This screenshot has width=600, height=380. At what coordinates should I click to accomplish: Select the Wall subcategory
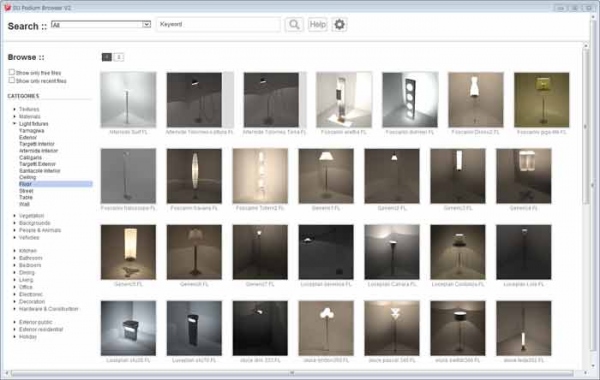(x=24, y=204)
